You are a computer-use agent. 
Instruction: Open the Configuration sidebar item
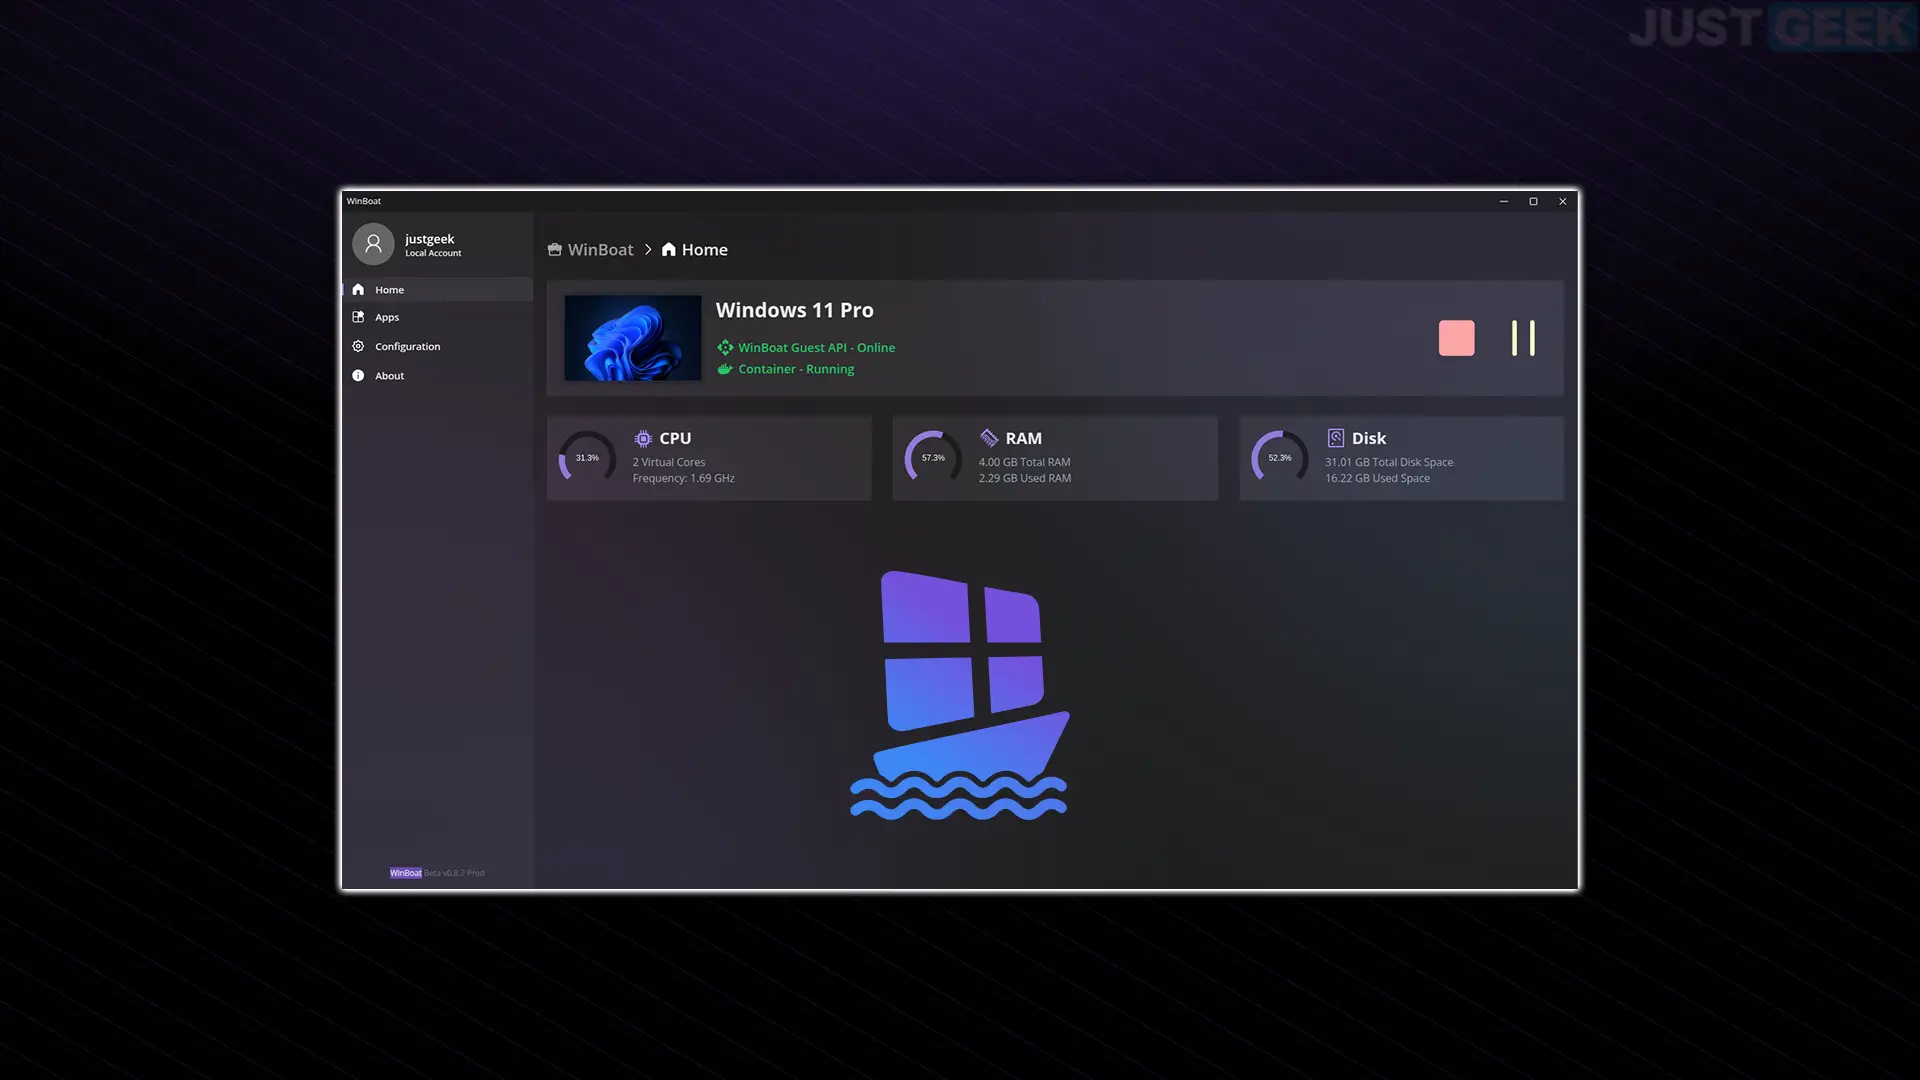(x=437, y=346)
